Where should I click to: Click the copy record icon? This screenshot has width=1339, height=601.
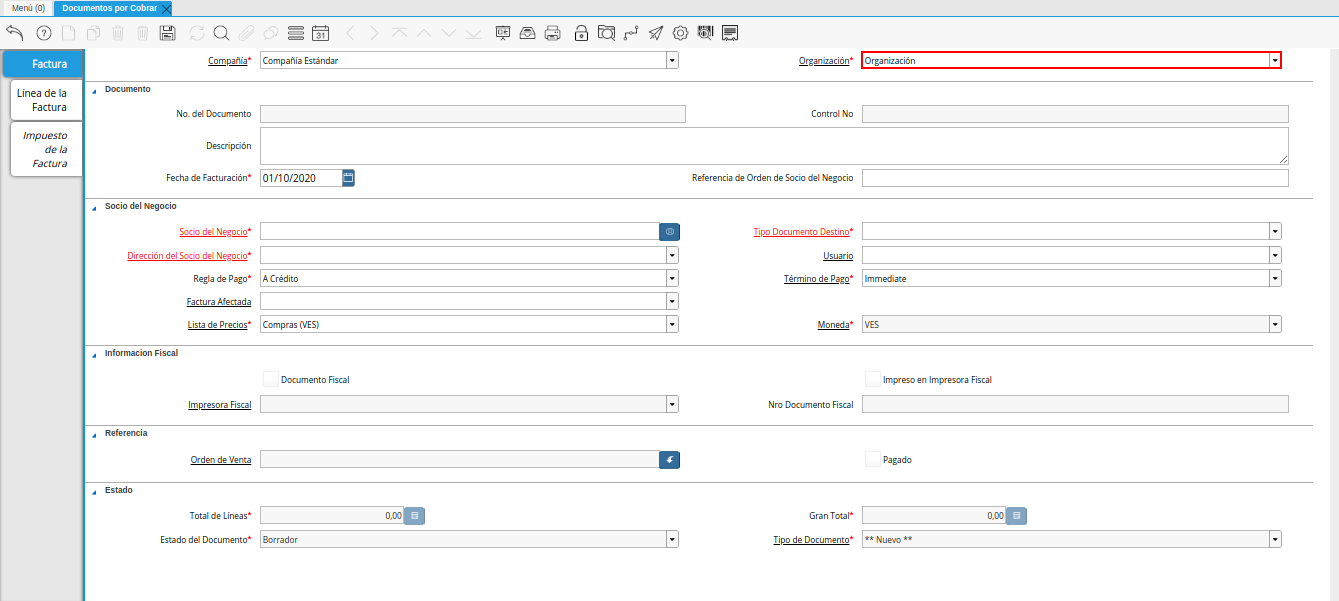pos(93,33)
